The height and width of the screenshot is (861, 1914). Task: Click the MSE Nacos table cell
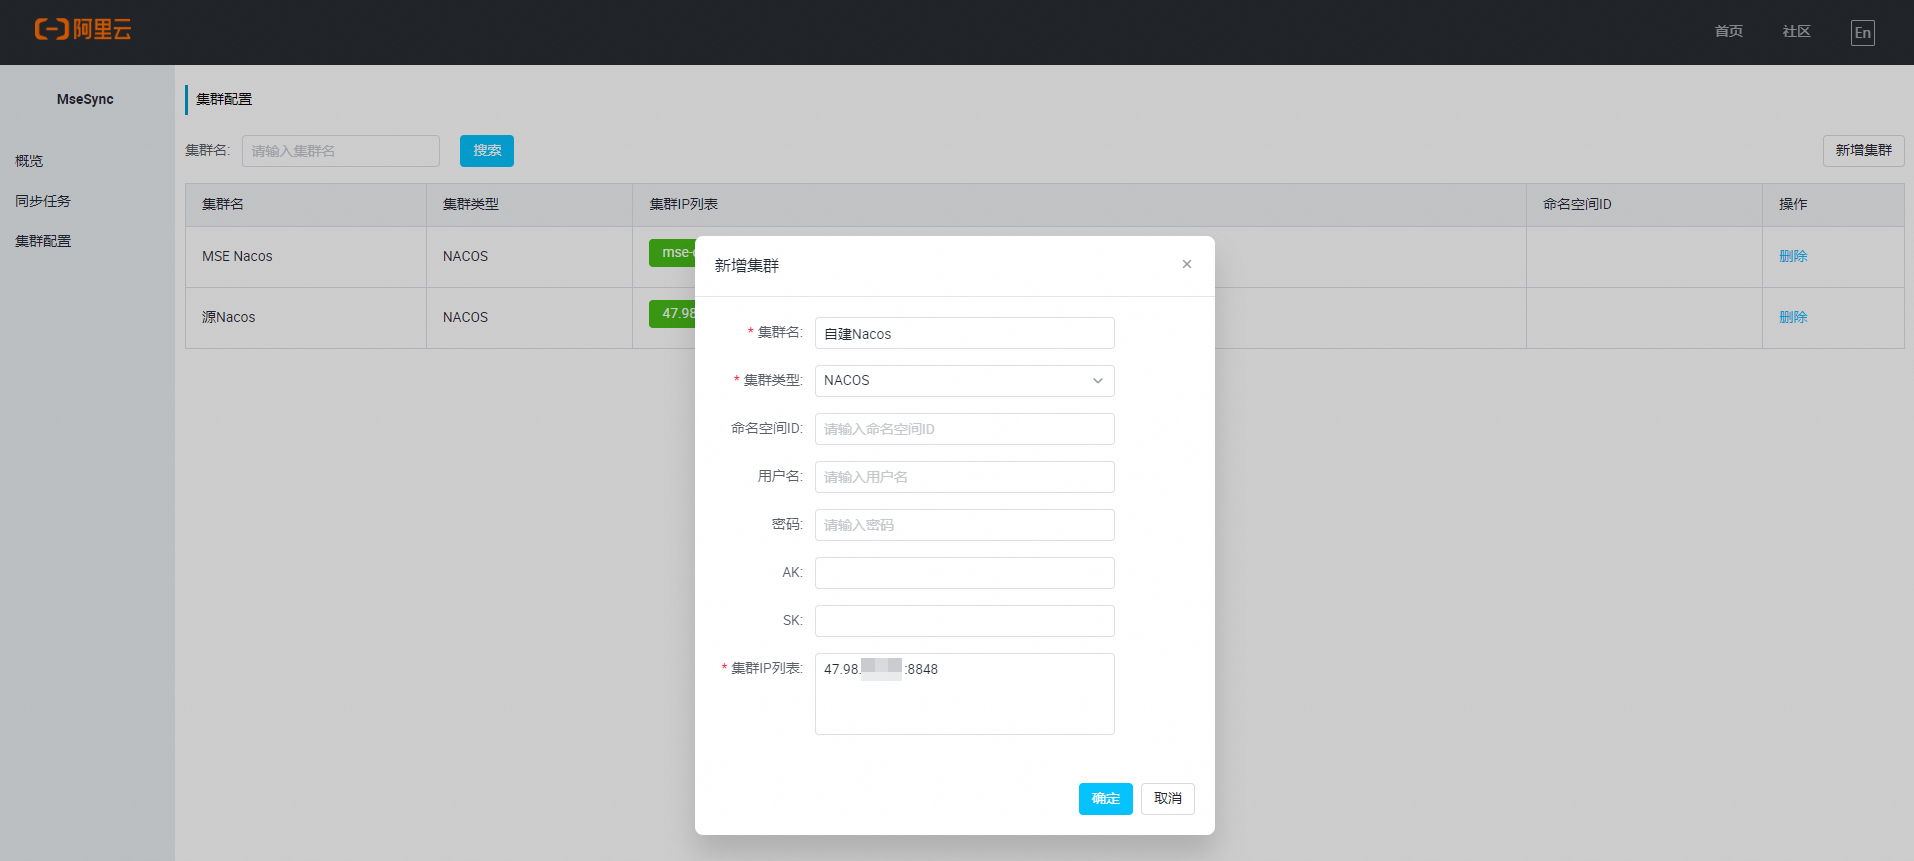tap(306, 257)
